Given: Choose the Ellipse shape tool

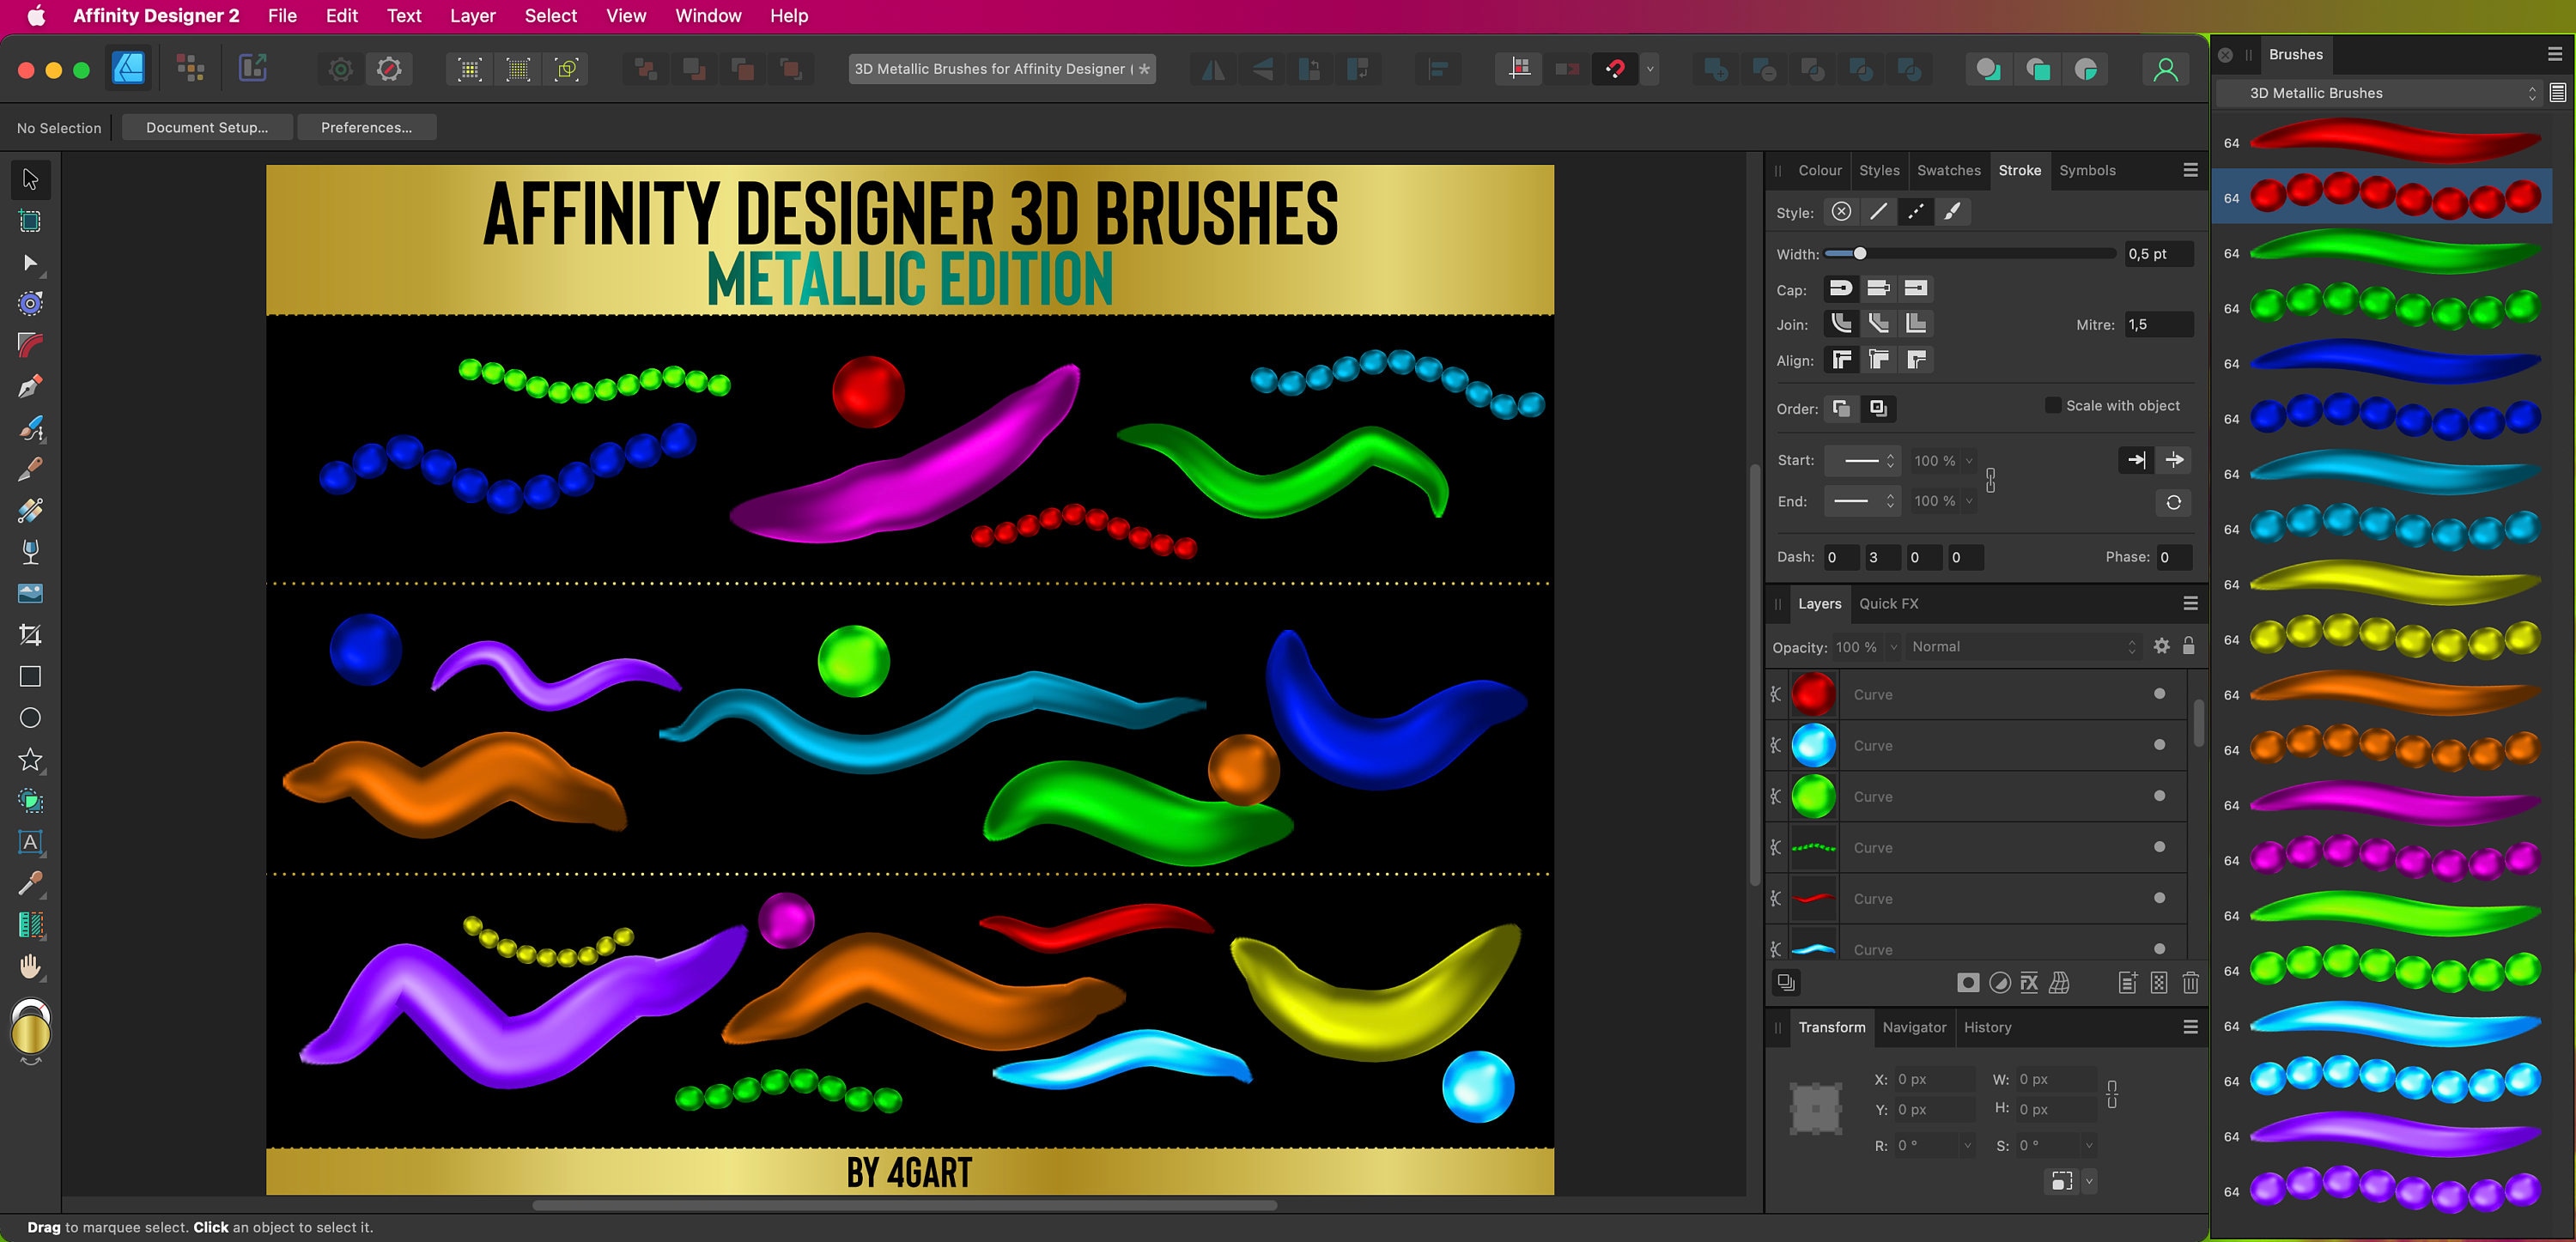Looking at the screenshot, I should coord(30,718).
